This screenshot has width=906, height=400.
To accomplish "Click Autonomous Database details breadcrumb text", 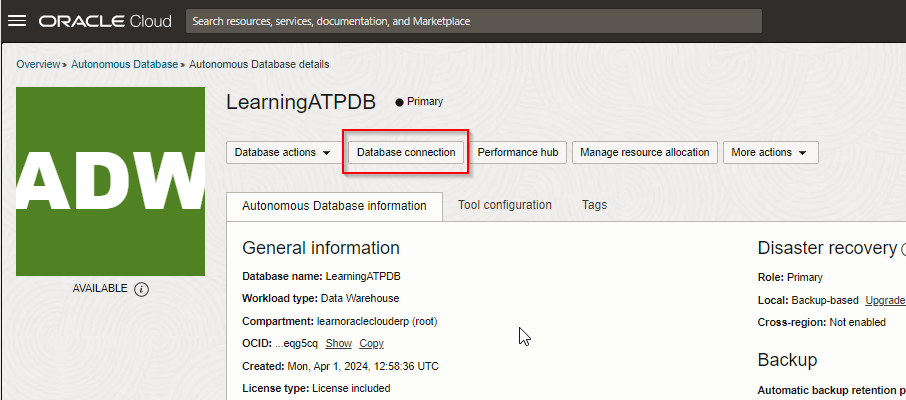I will pos(259,64).
